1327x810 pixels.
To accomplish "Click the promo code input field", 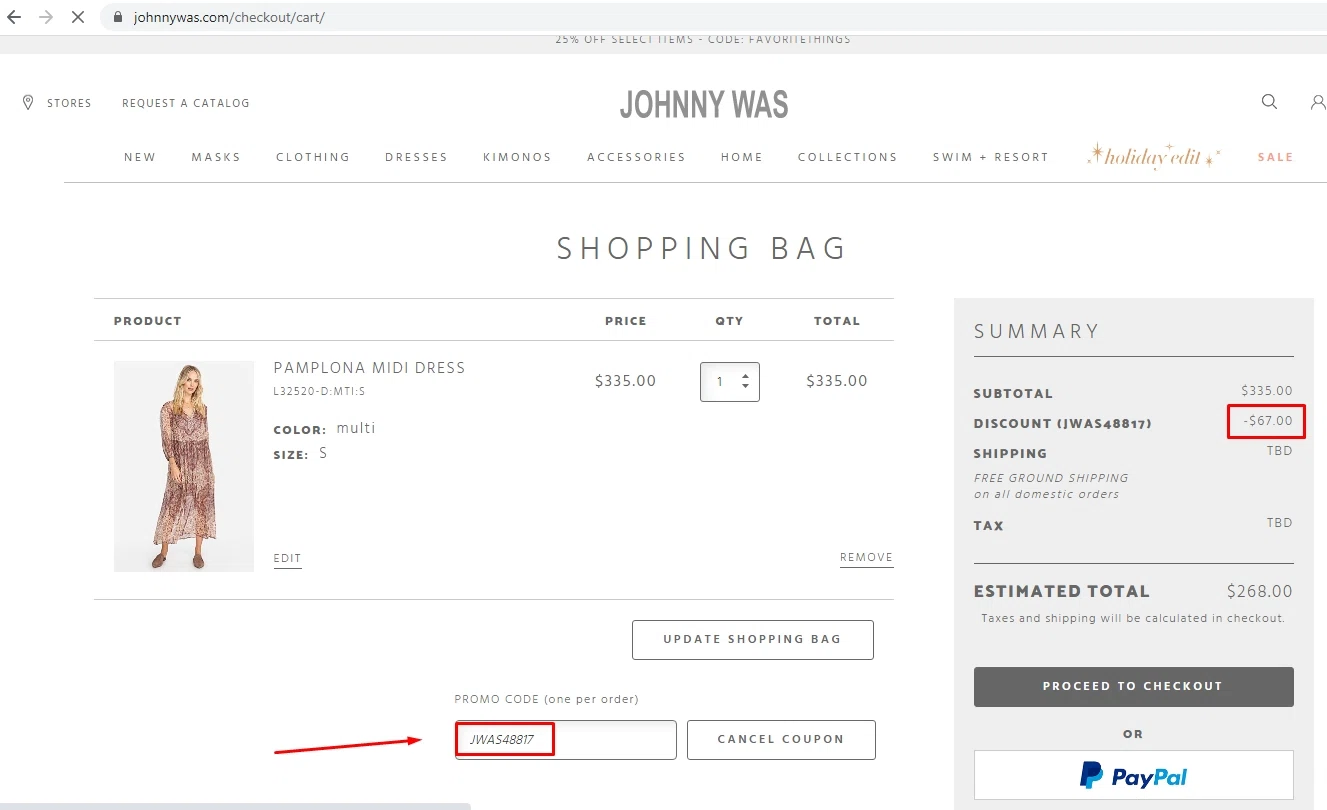I will tap(565, 740).
